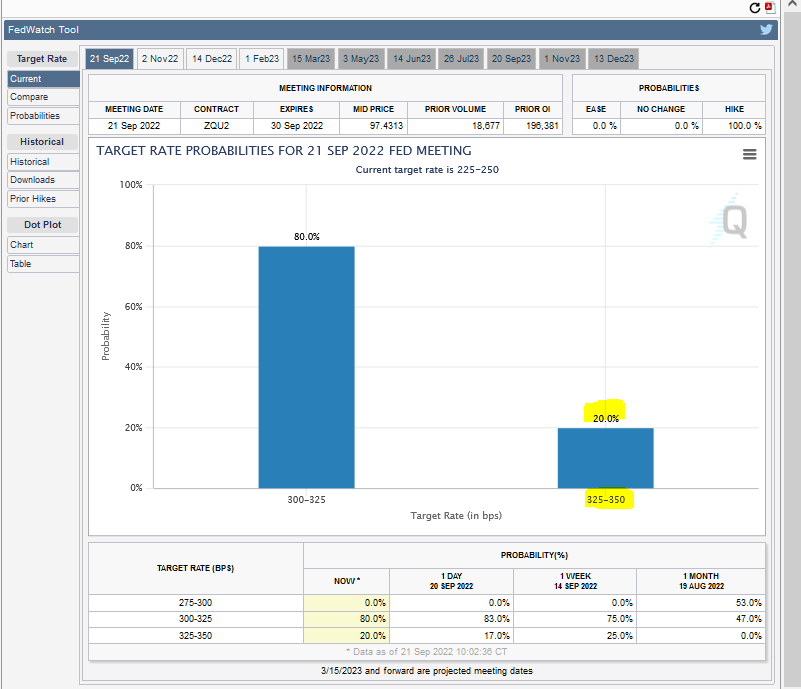Open the Twitter bird share icon
Image resolution: width=801 pixels, height=689 pixels.
[766, 30]
